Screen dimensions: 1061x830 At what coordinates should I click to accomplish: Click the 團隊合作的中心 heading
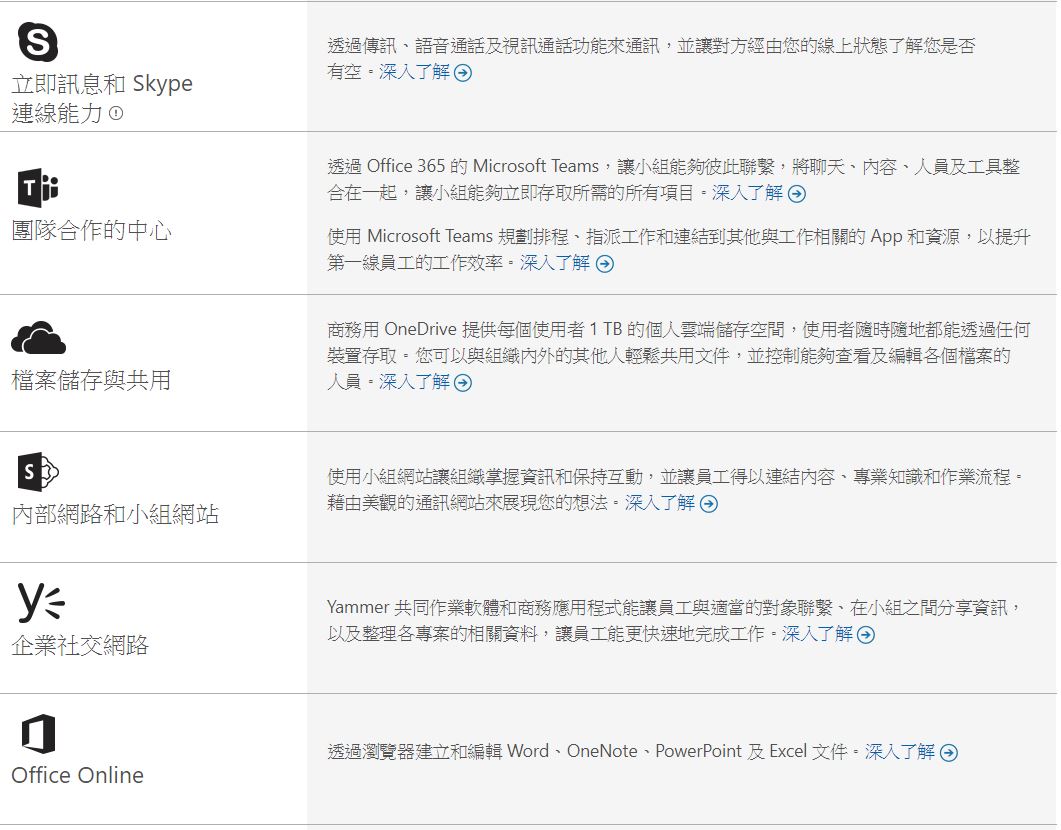[92, 231]
